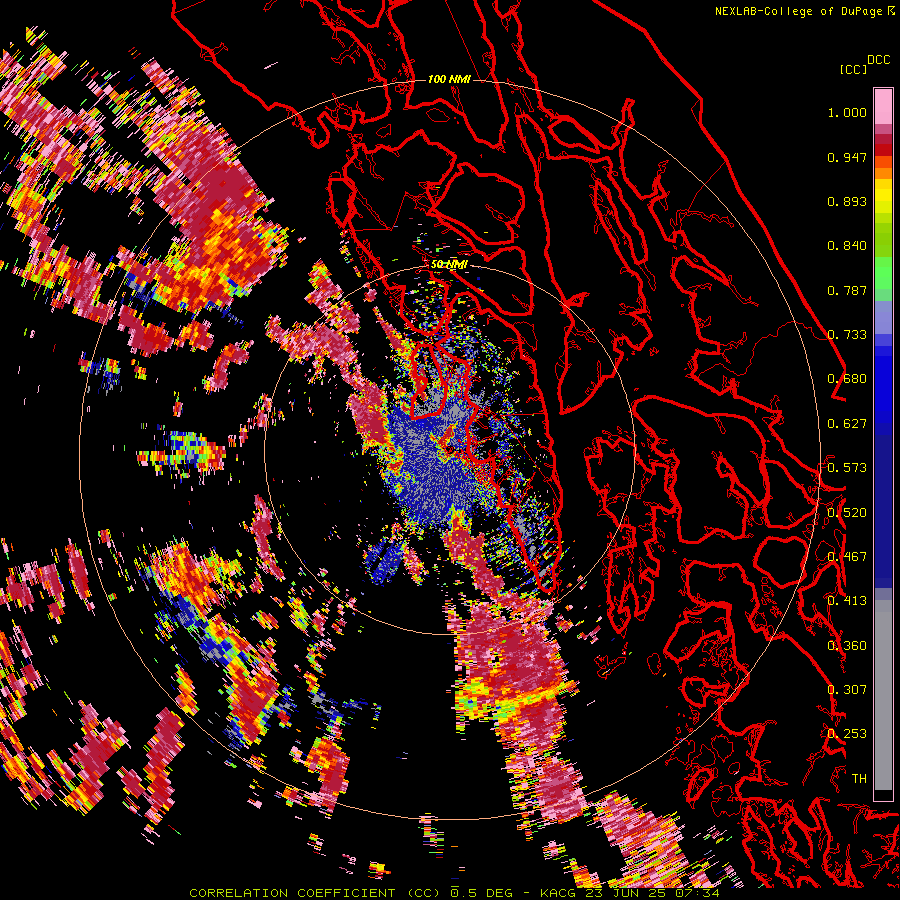Pick the light pink segment atop the color bar
Image resolution: width=900 pixels, height=900 pixels.
click(x=883, y=106)
